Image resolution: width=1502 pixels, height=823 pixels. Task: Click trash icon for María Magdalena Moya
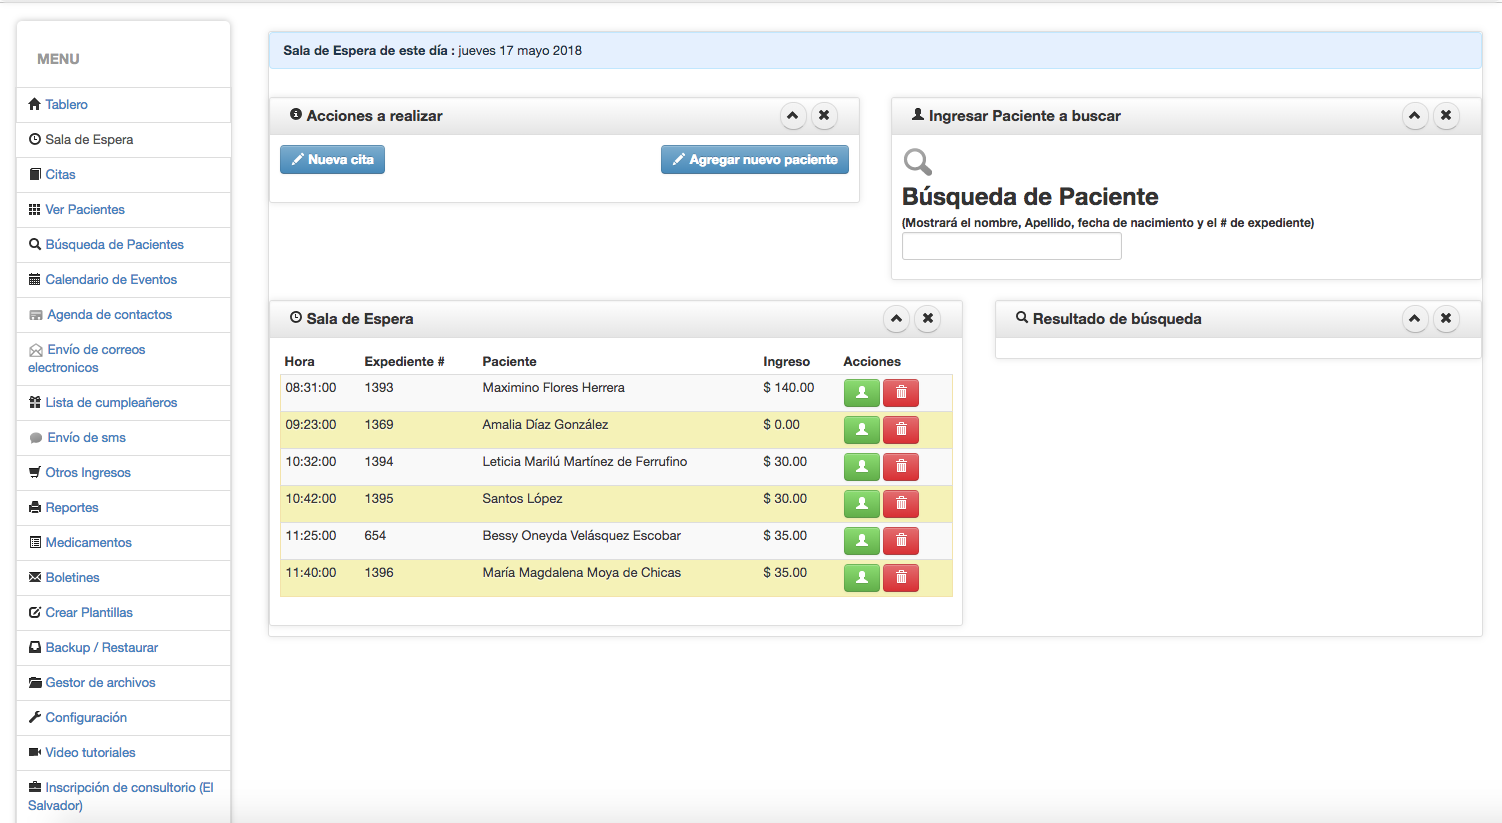pyautogui.click(x=900, y=578)
